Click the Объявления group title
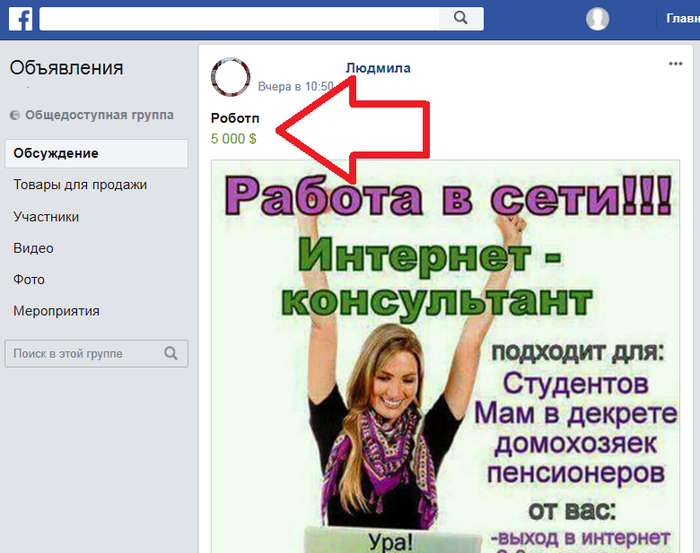The height and width of the screenshot is (553, 700). (x=66, y=68)
